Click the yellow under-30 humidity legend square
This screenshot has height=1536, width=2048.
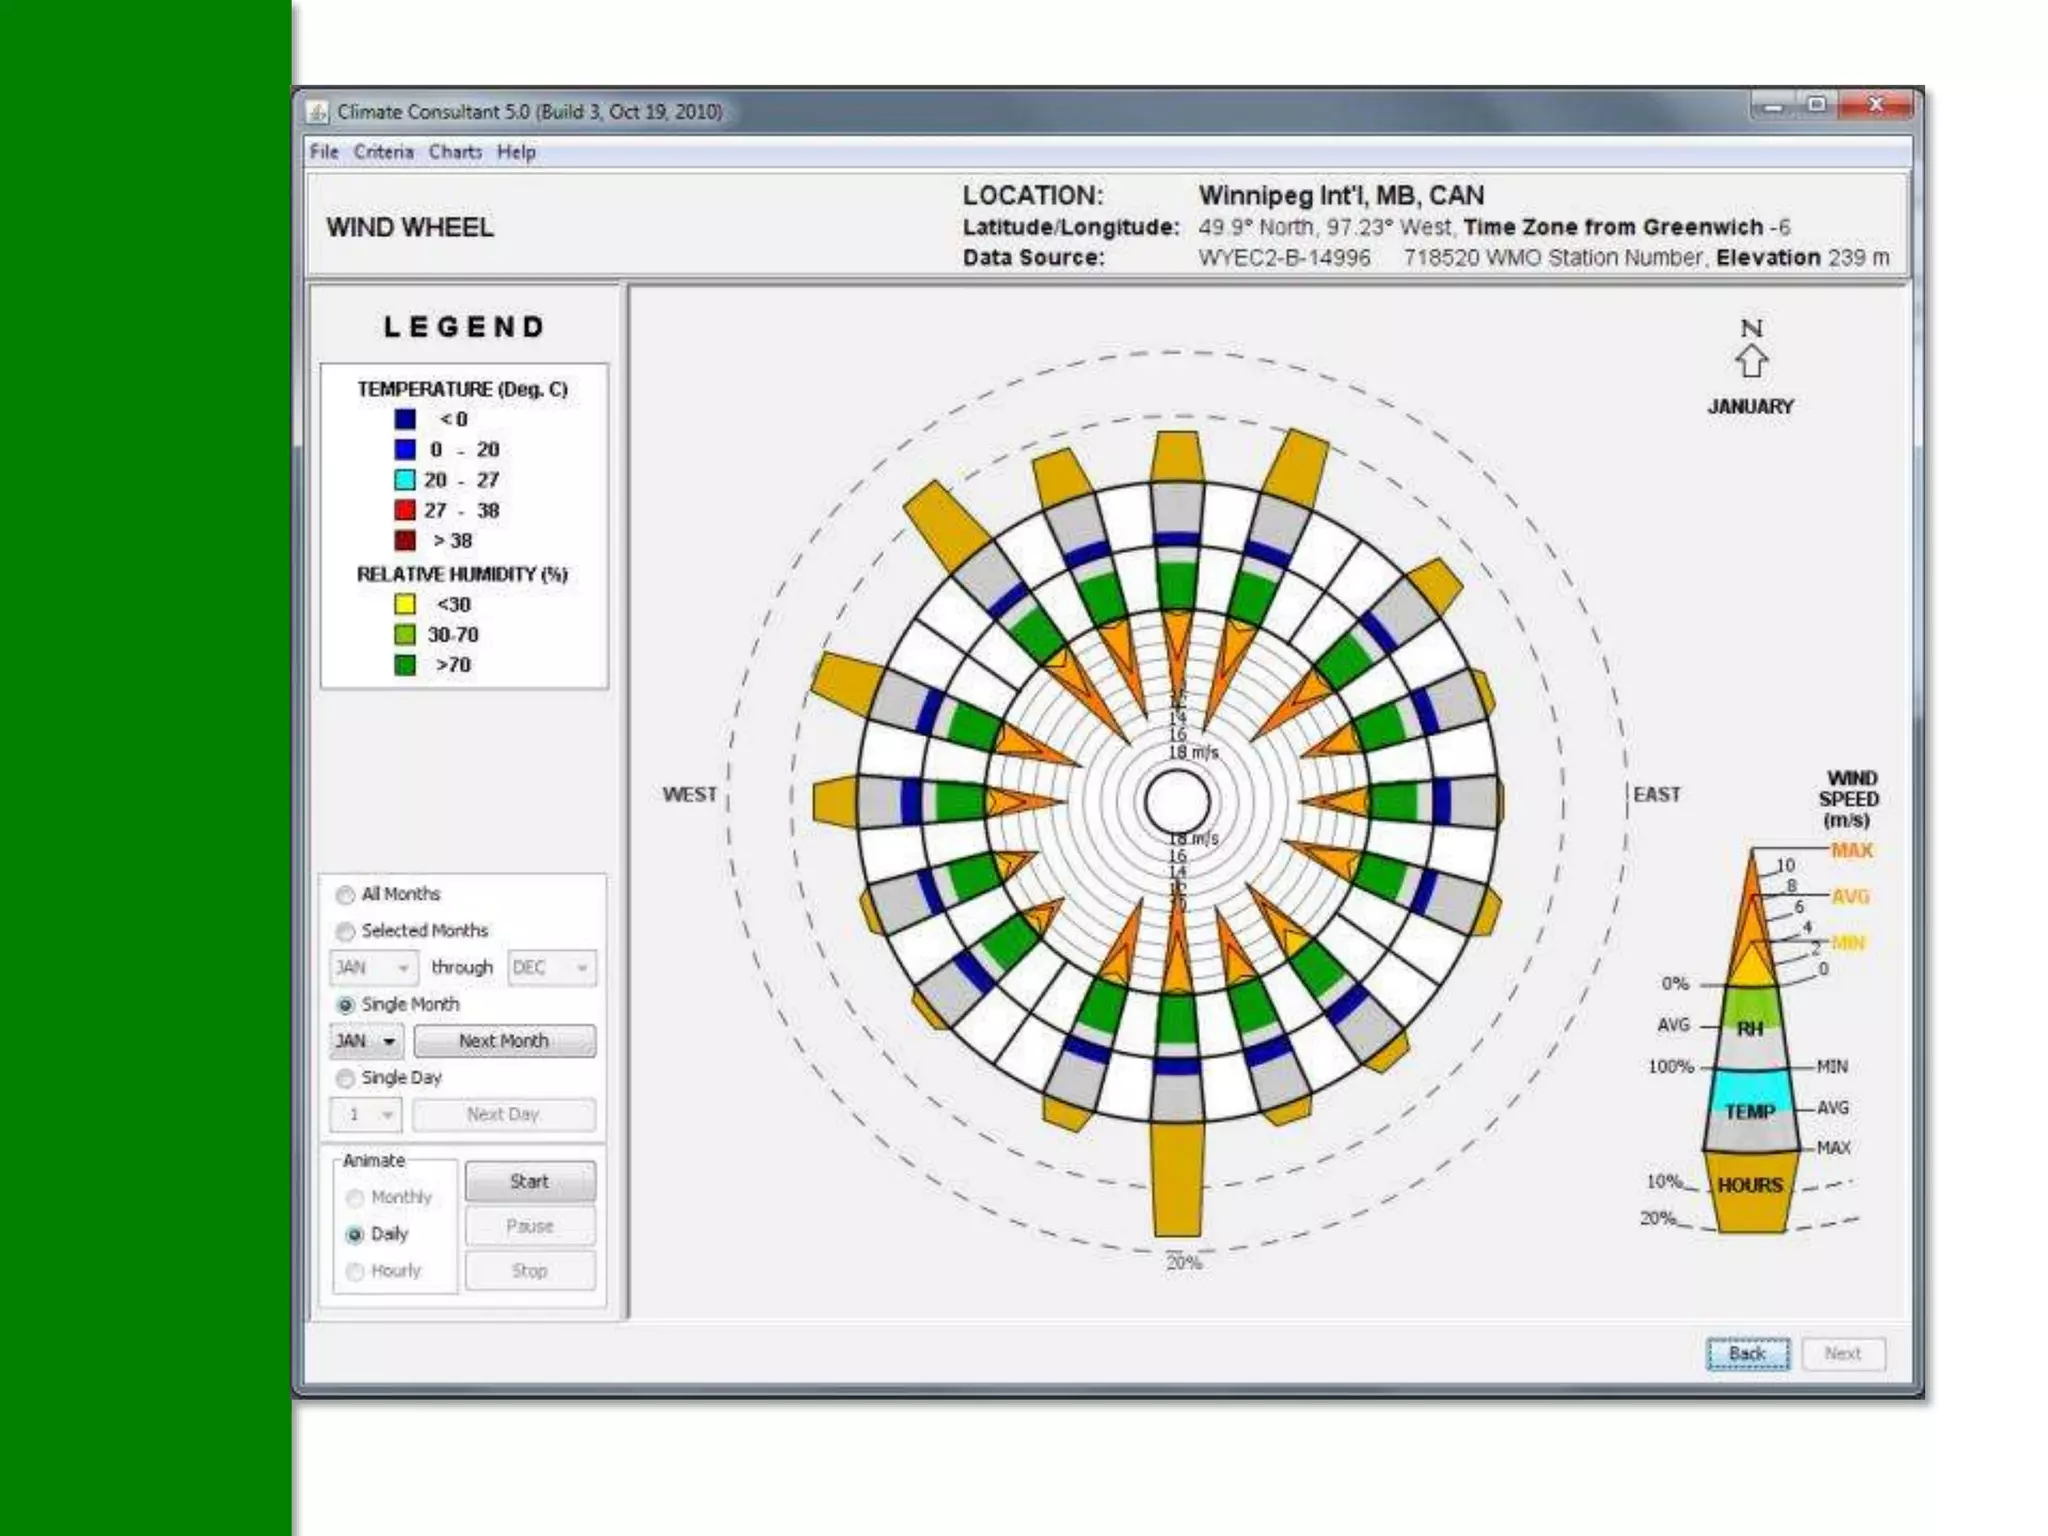coord(405,604)
